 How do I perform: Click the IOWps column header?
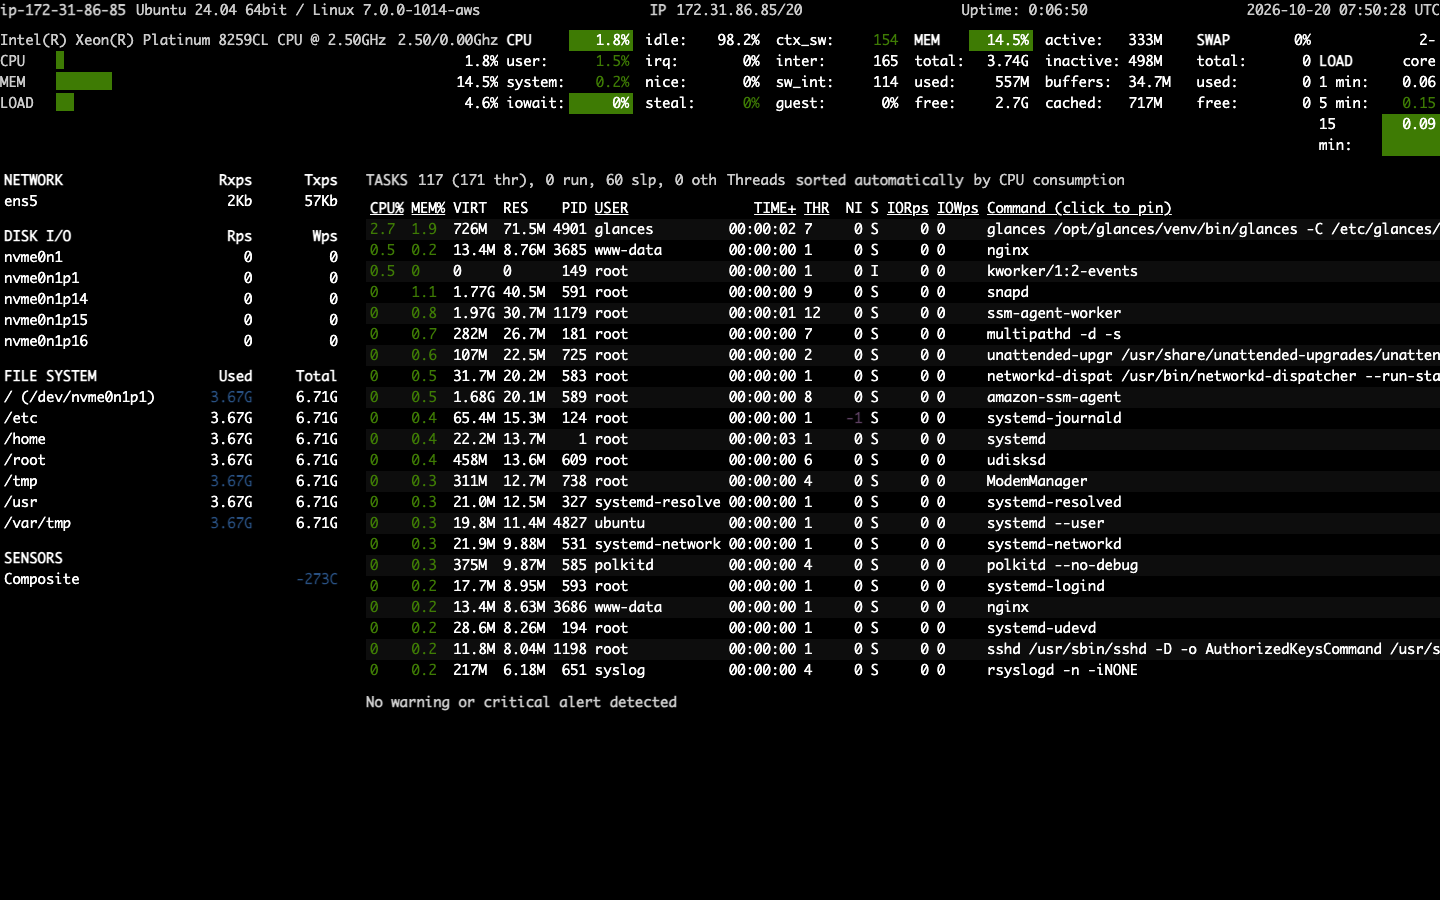point(958,208)
